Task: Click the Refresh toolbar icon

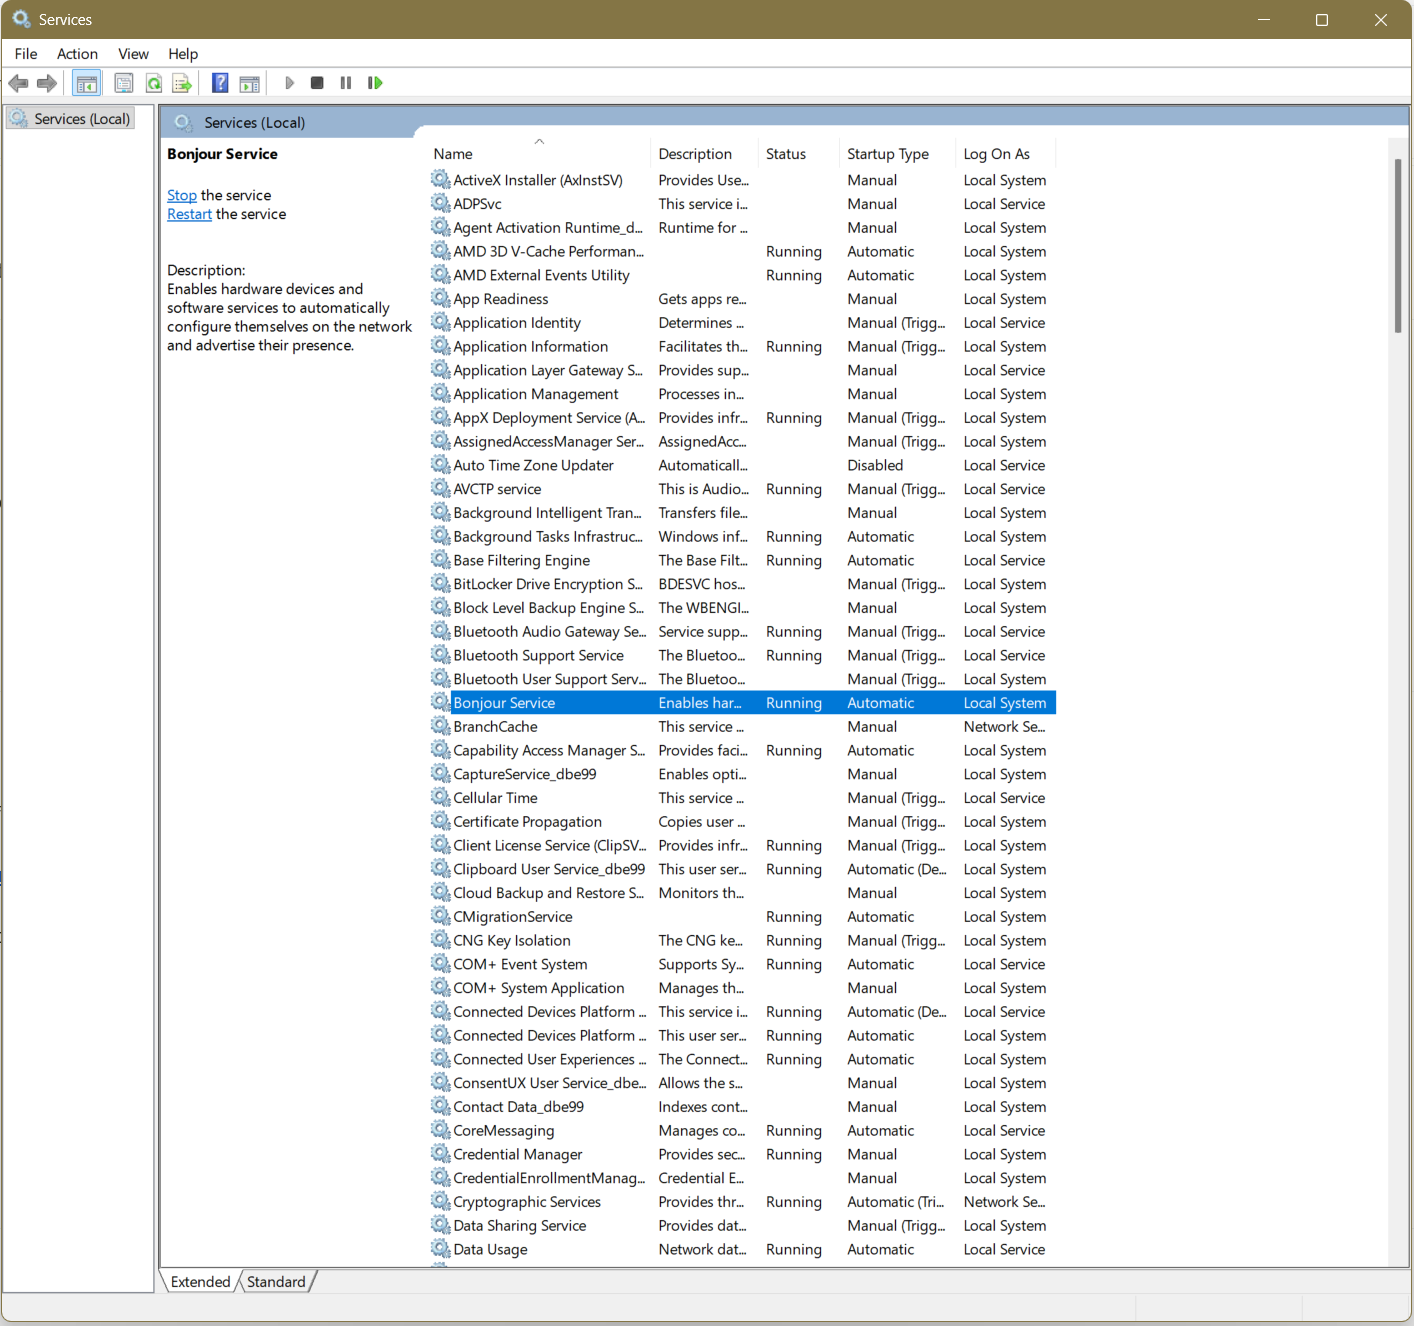Action: pyautogui.click(x=154, y=83)
